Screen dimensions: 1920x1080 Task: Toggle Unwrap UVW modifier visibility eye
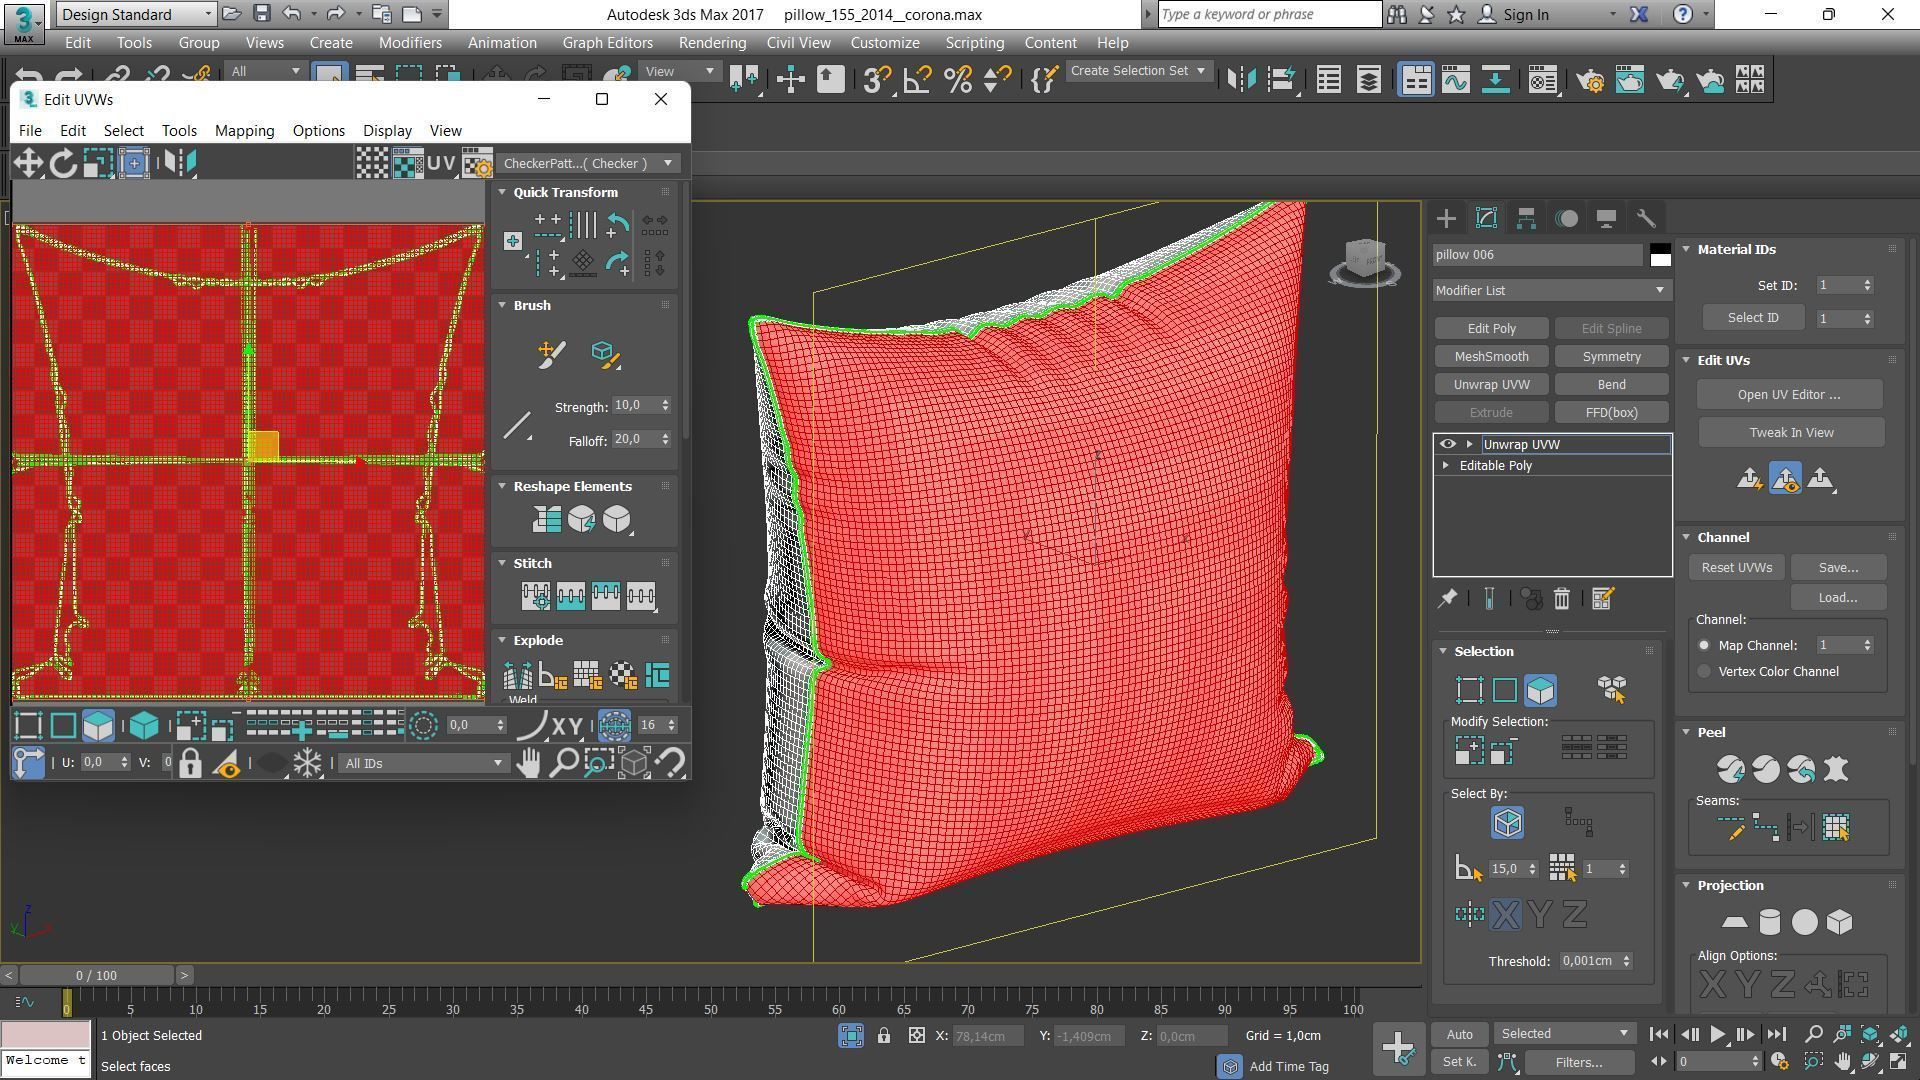[1447, 444]
